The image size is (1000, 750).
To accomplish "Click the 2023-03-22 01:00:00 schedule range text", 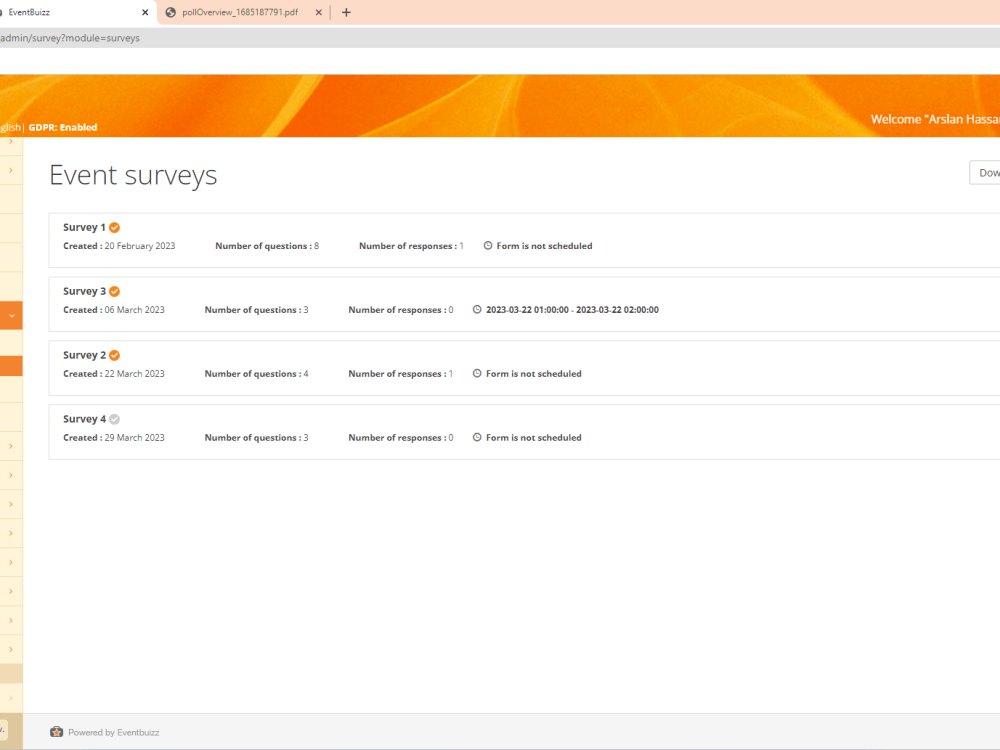I will 572,309.
